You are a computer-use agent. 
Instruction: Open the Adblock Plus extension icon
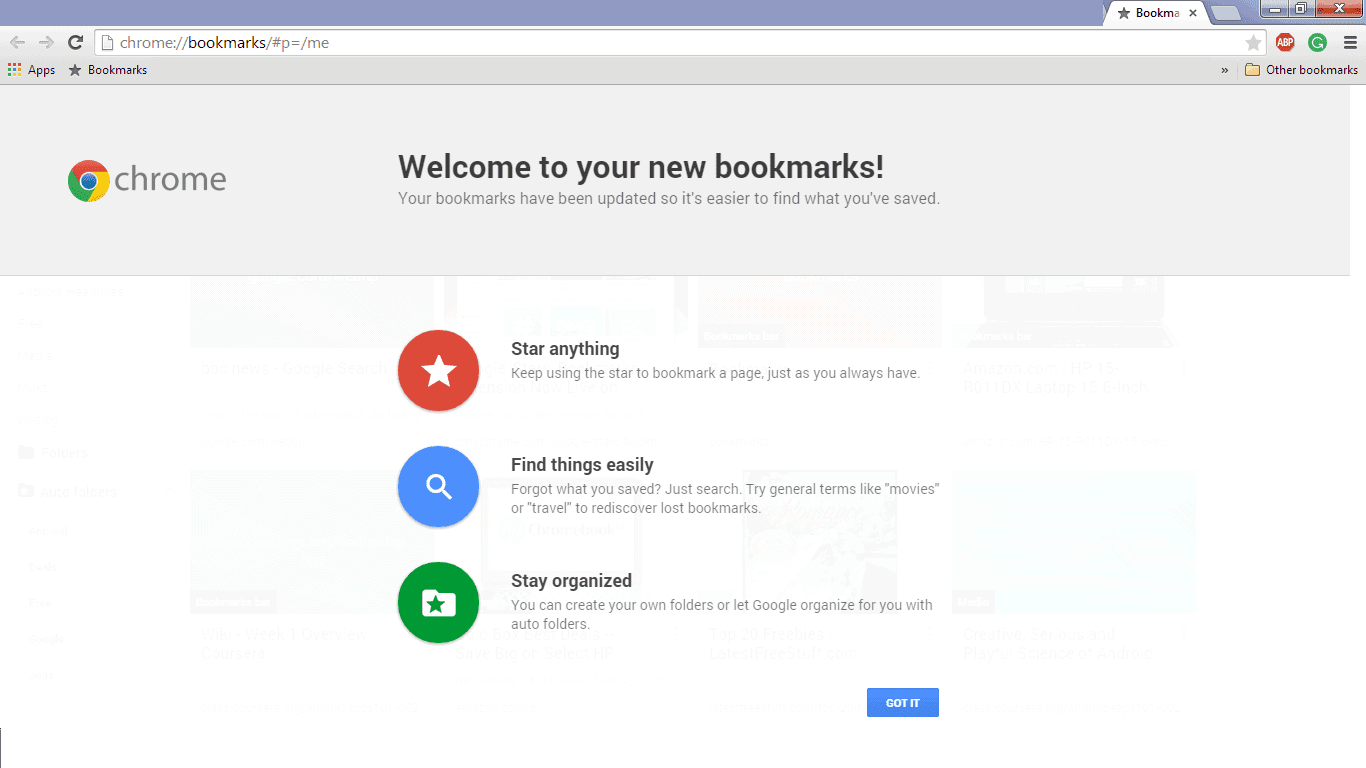tap(1285, 42)
